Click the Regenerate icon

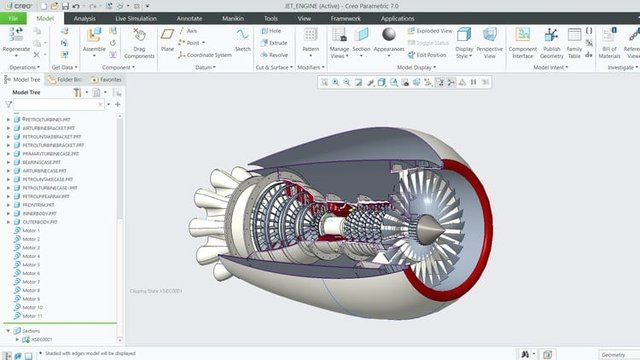pos(16,35)
